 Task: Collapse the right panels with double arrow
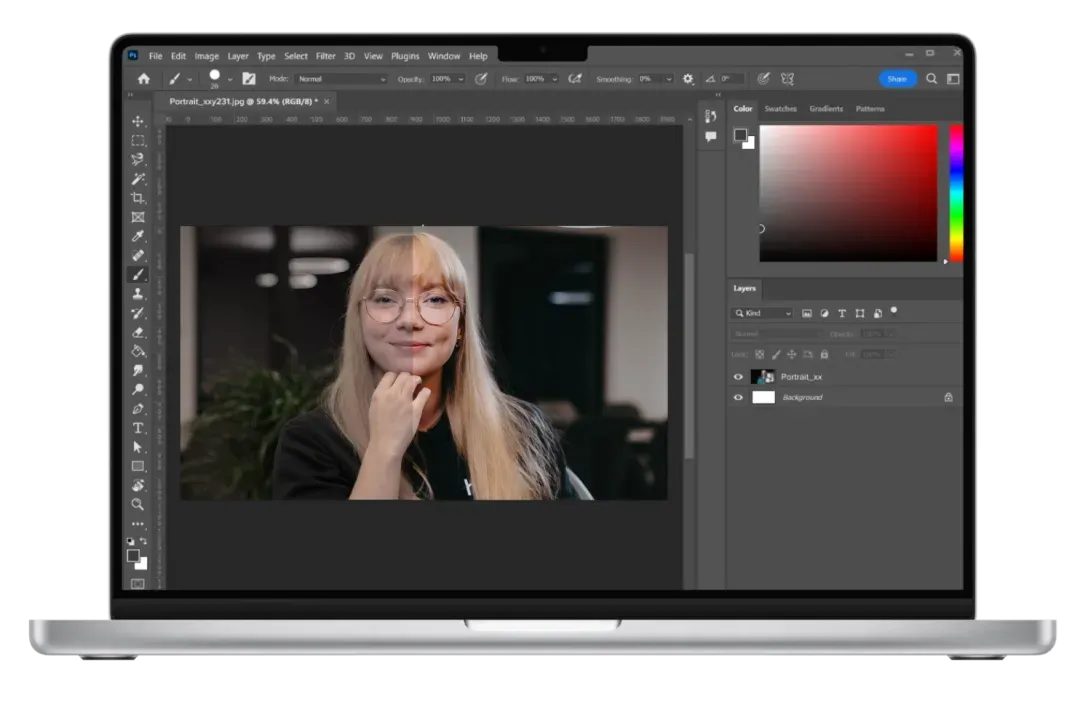718,95
